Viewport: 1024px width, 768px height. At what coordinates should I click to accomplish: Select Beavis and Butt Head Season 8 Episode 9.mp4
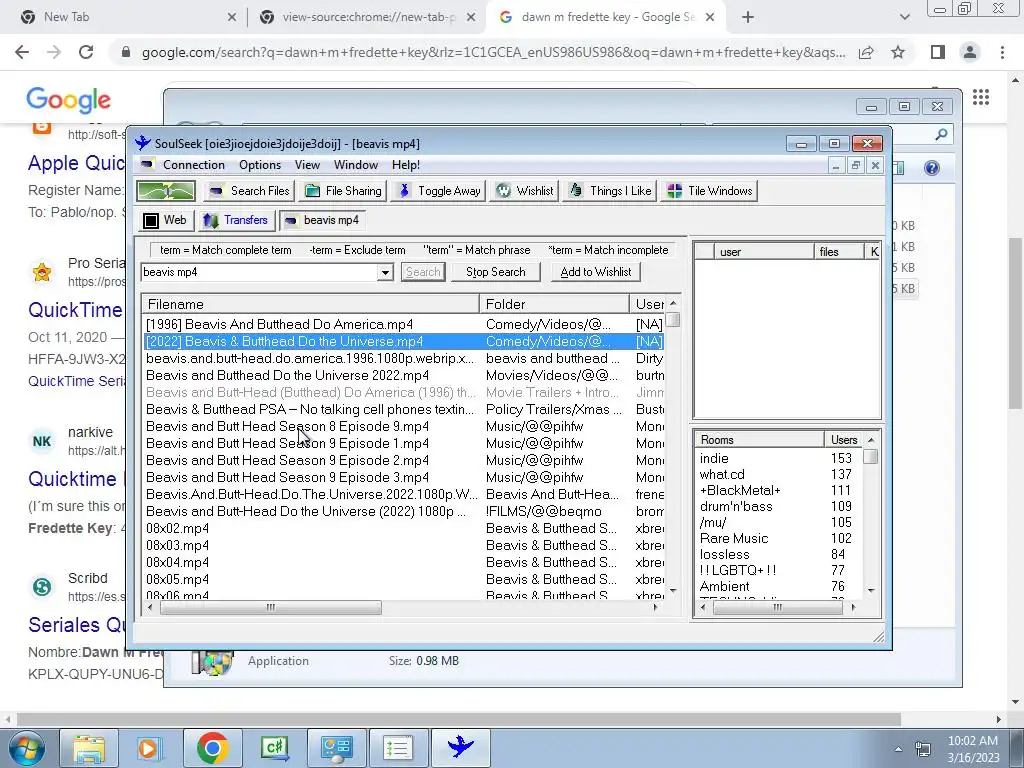tap(404, 426)
